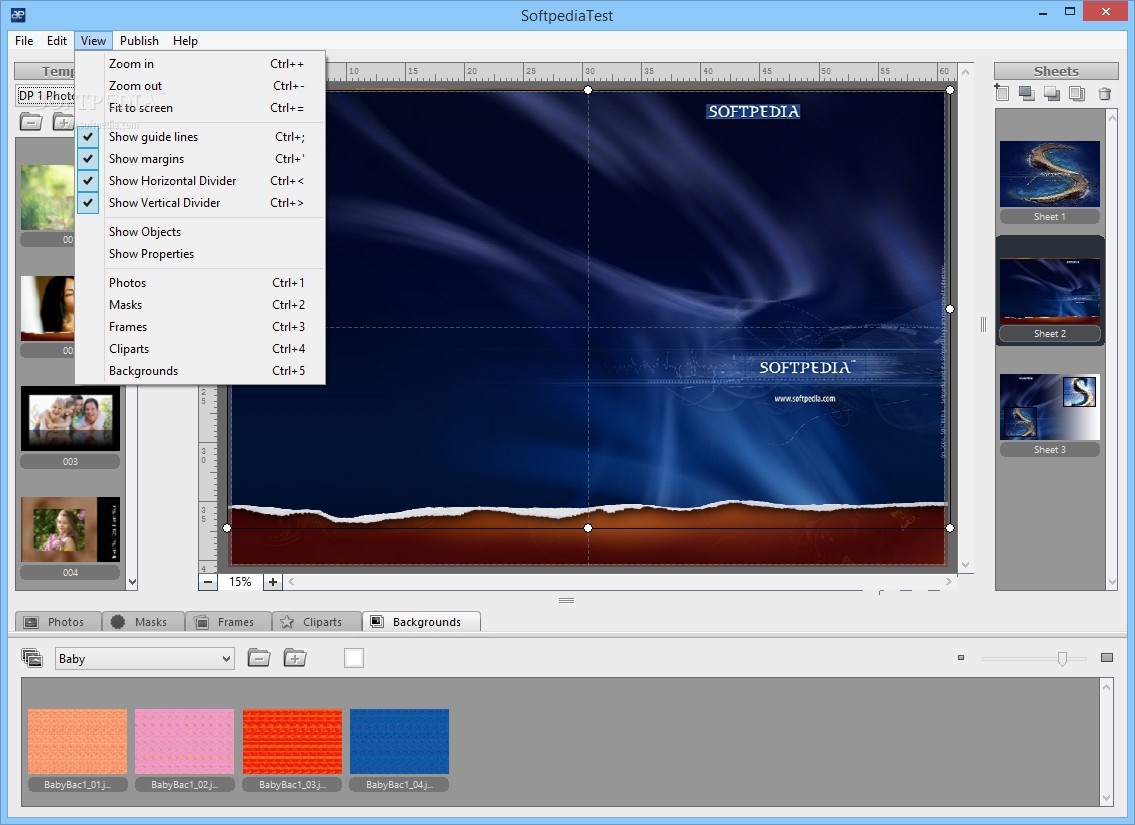The height and width of the screenshot is (825, 1135).
Task: Click the canvas top-center selection handle
Action: tap(588, 90)
